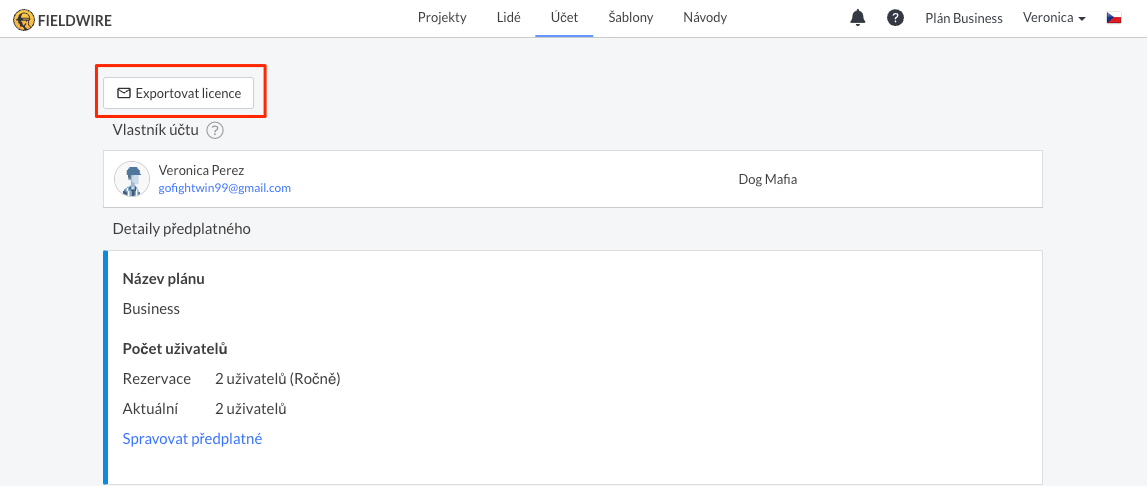Open the help question mark in header
This screenshot has height=486, width=1147.
[895, 18]
